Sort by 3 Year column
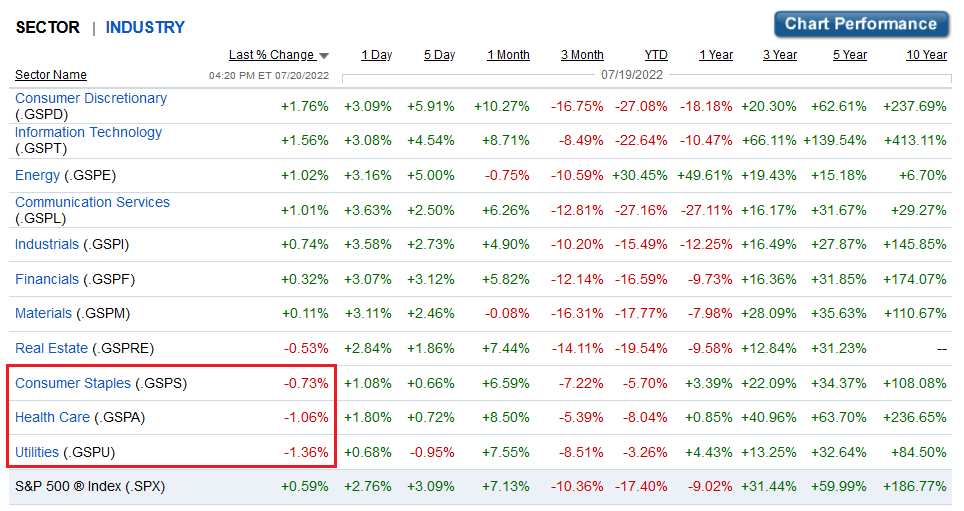The width and height of the screenshot is (964, 511). [x=780, y=55]
